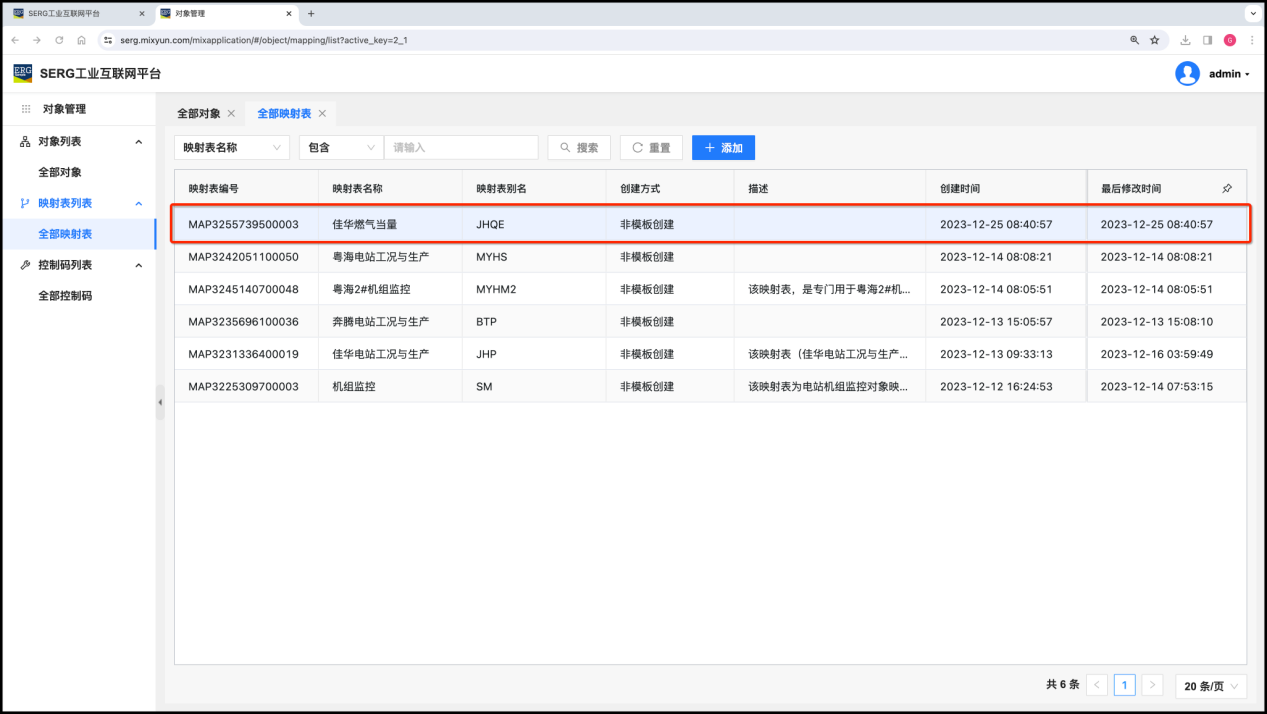This screenshot has height=714, width=1267.
Task: Click the admin user avatar icon
Action: click(x=1187, y=74)
